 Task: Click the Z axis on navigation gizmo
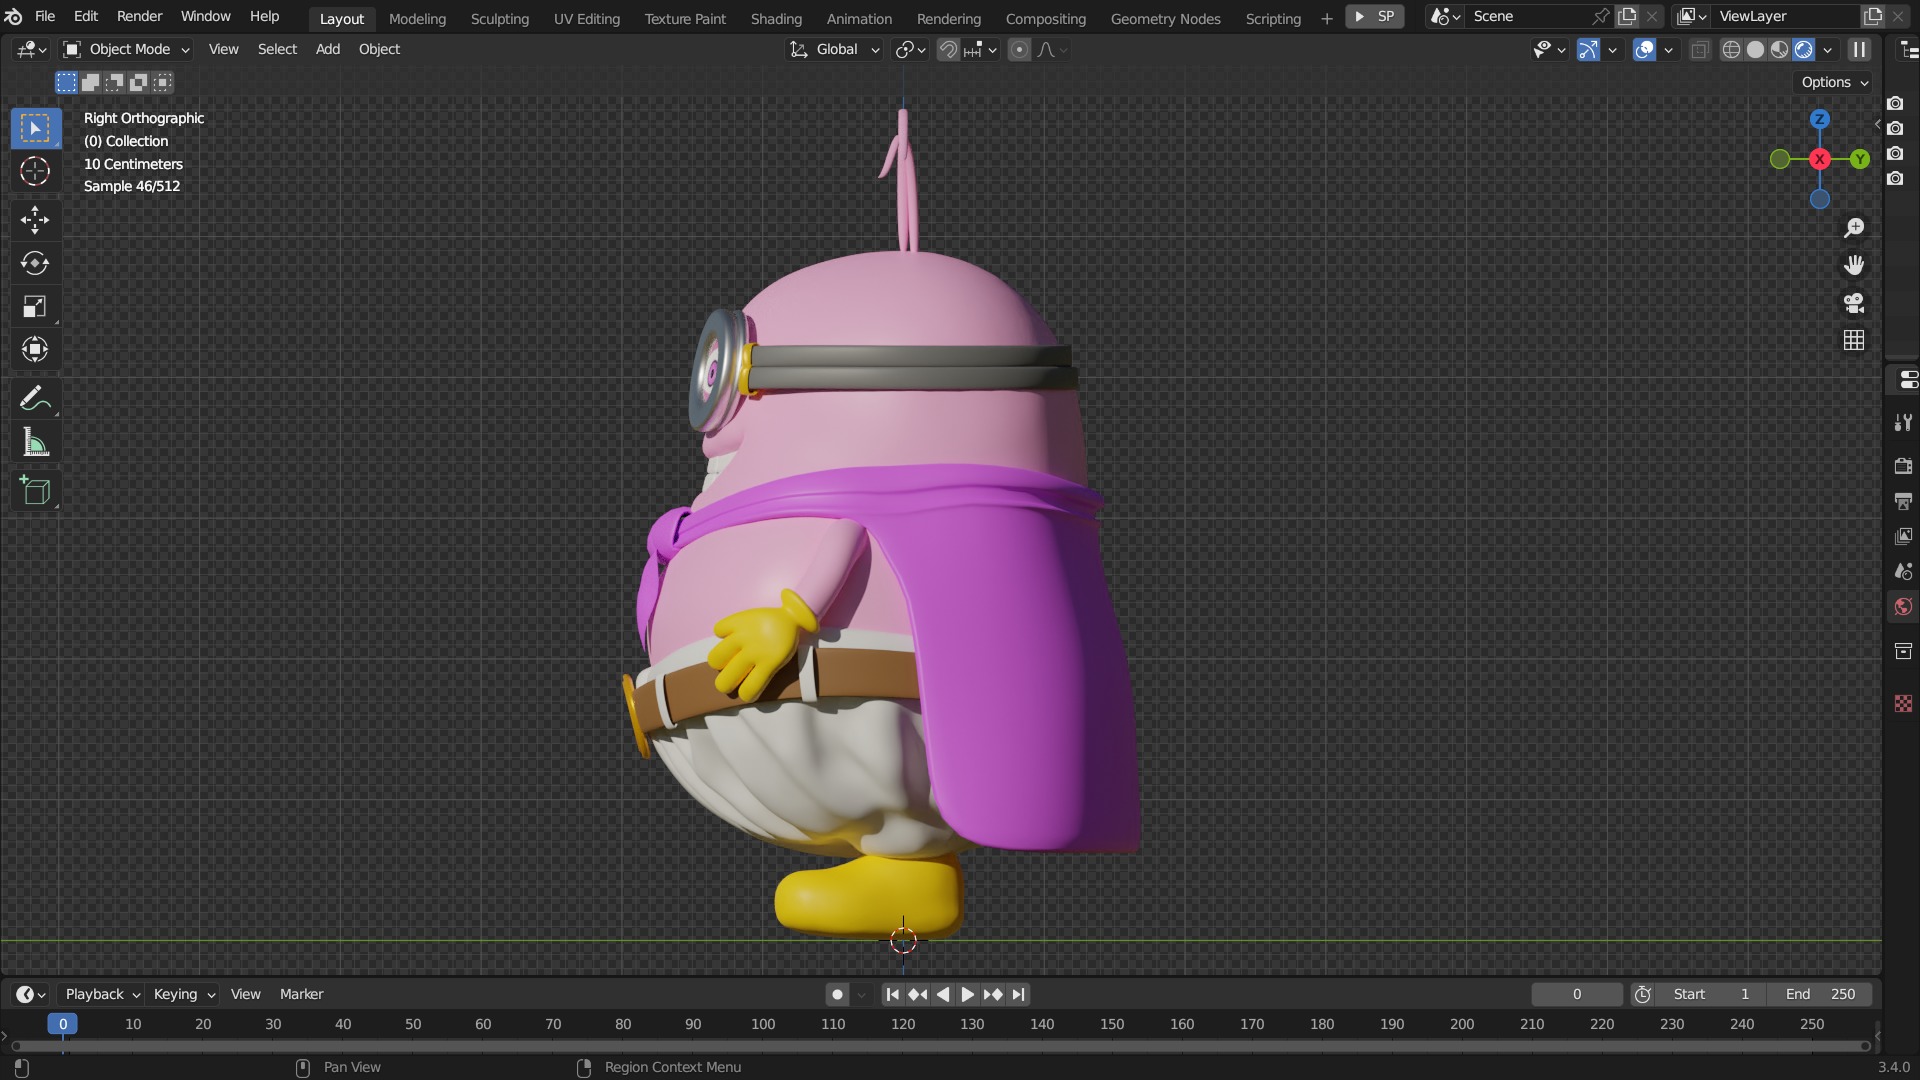pos(1820,119)
